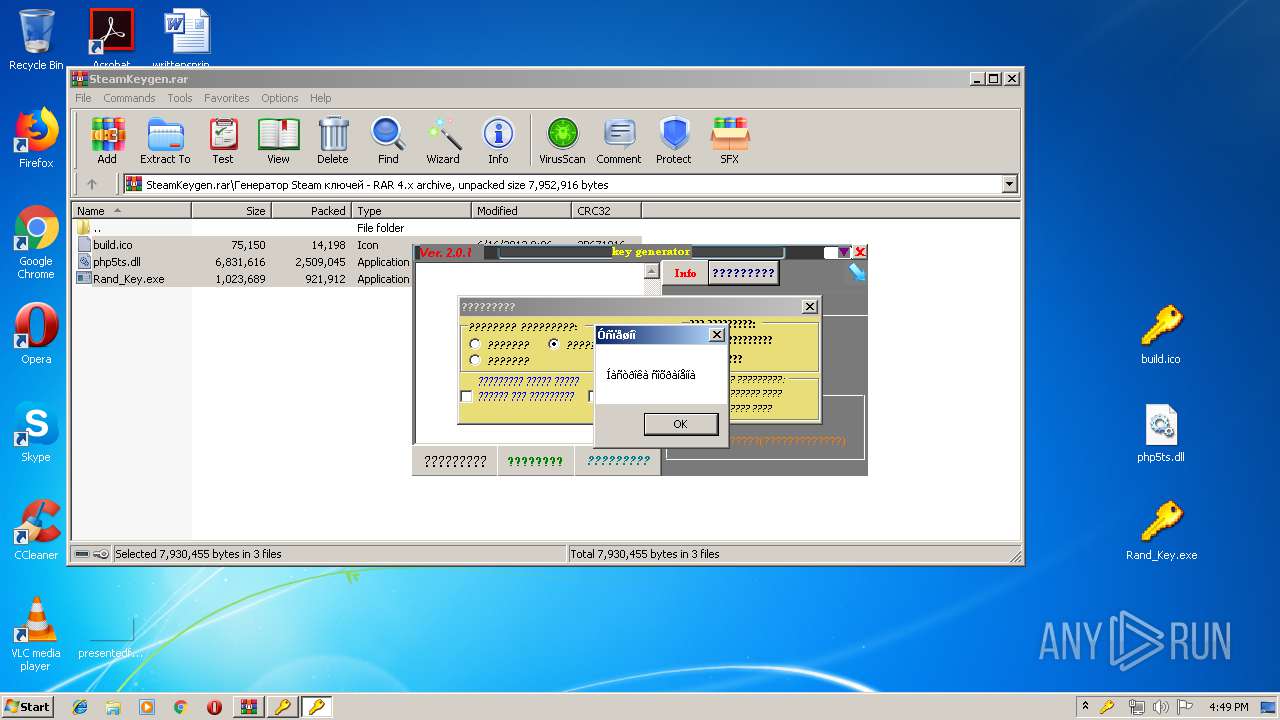The width and height of the screenshot is (1280, 720).
Task: Click the blue pencil icon in key generator
Action: 857,272
